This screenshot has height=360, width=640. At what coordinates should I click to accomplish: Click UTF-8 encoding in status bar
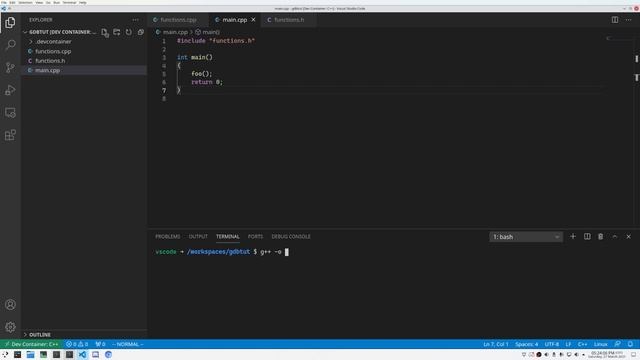tap(552, 344)
